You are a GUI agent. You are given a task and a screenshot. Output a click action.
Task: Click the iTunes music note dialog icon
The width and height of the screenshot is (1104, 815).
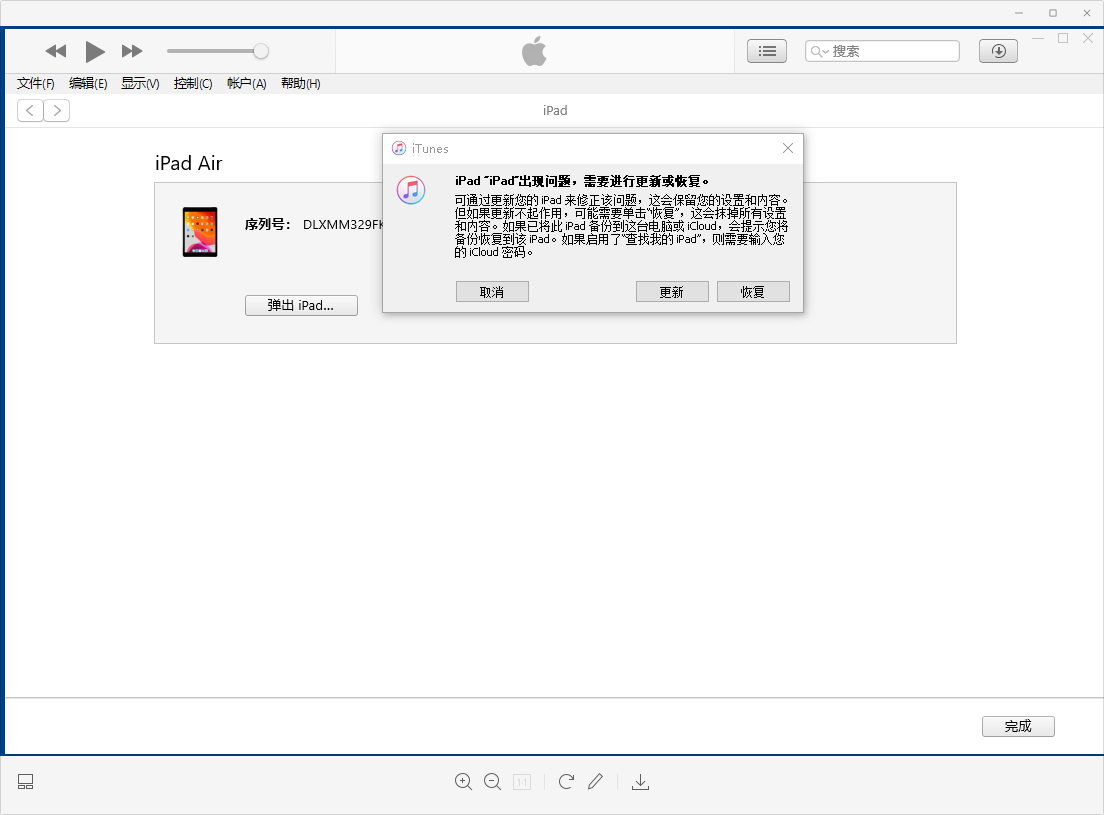pos(410,190)
